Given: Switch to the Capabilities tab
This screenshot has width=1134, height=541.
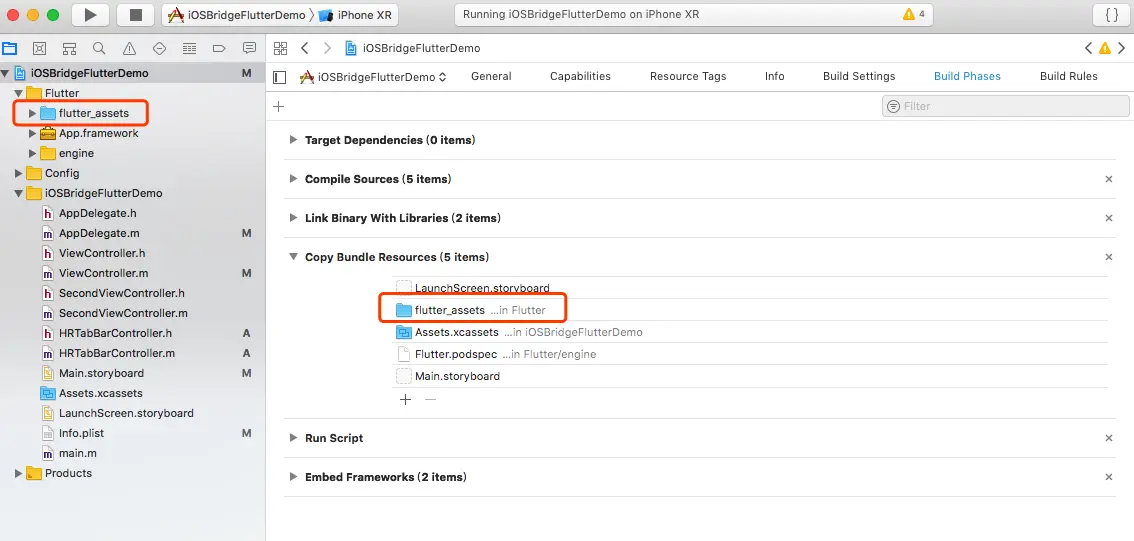Looking at the screenshot, I should point(580,76).
